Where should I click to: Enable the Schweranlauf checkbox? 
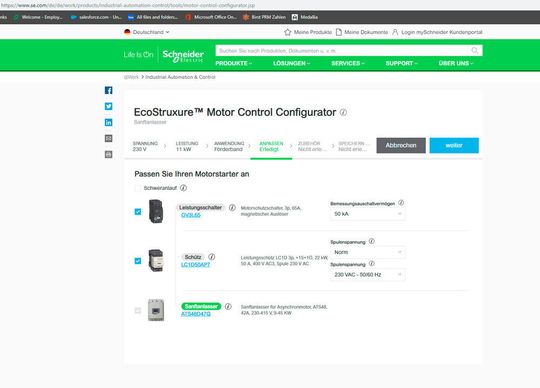coord(138,188)
